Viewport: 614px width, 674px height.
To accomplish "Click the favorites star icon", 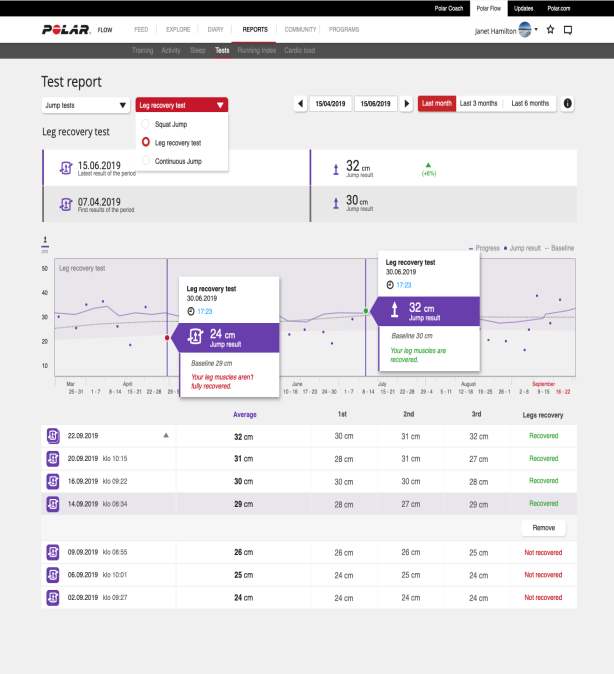I will tap(550, 30).
